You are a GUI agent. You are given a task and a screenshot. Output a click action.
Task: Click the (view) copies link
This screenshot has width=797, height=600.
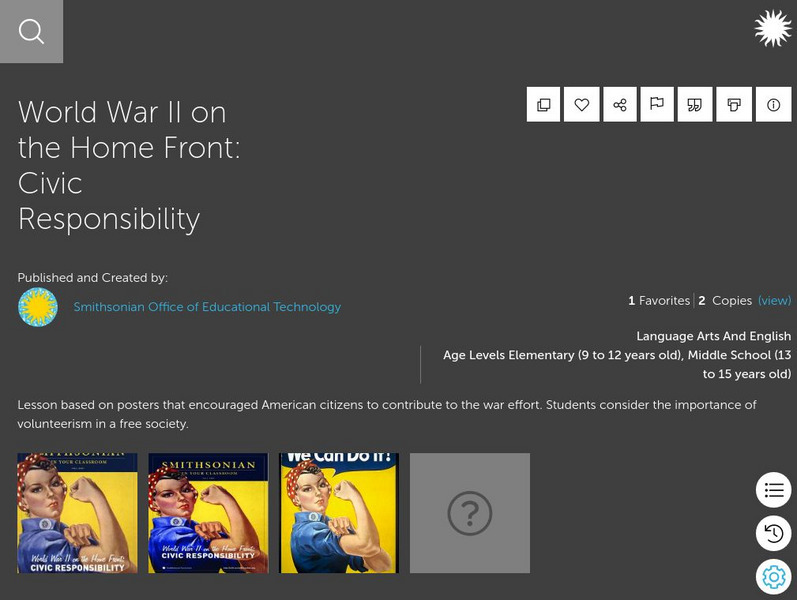coord(774,301)
